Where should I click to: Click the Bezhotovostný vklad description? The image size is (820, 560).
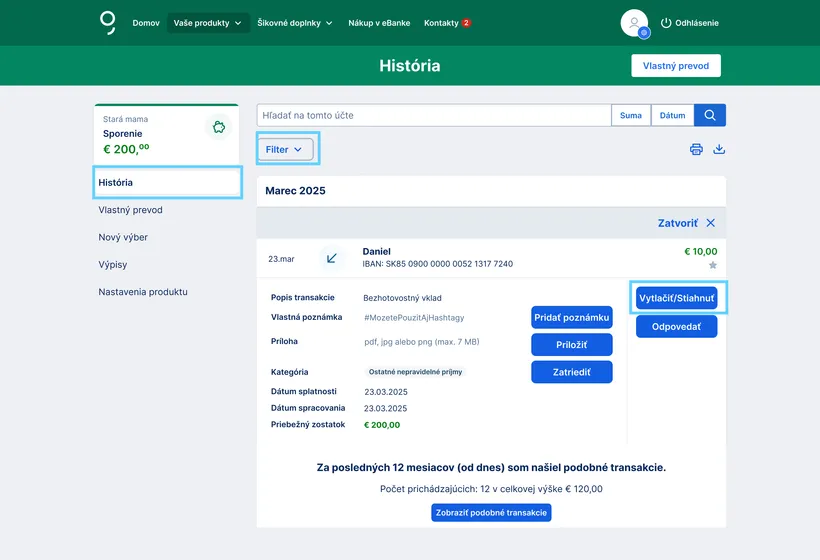click(402, 298)
